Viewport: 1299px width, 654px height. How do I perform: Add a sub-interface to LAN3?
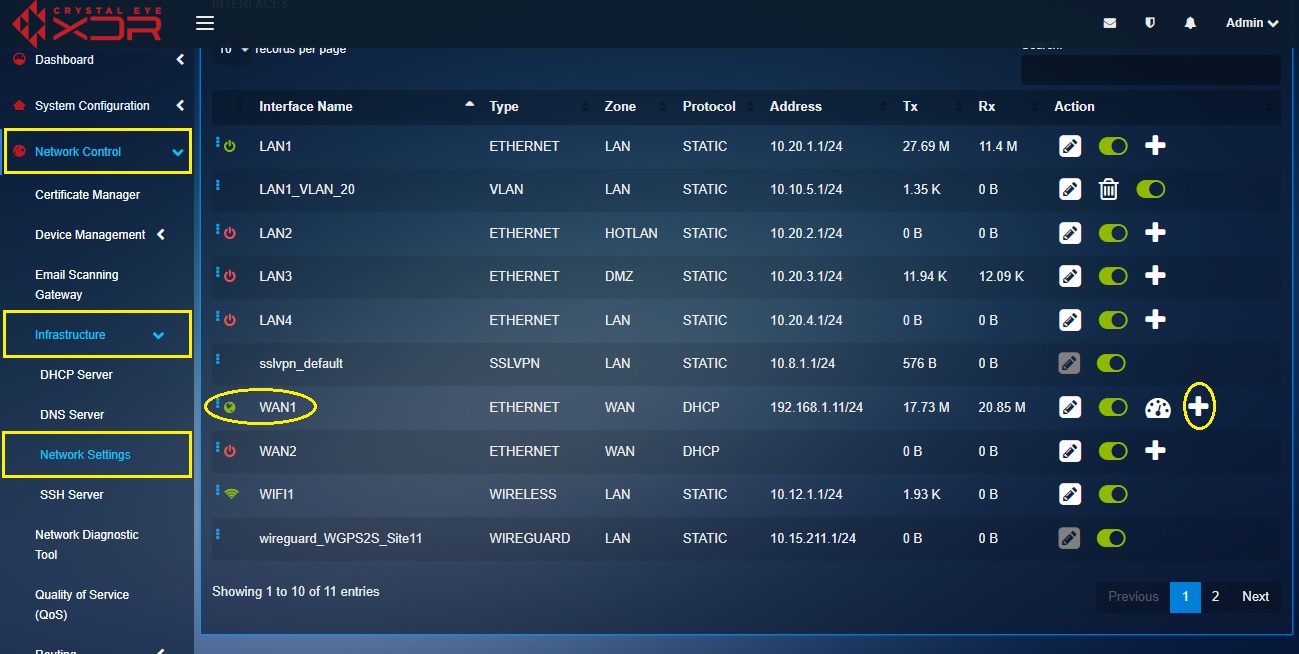pos(1155,276)
